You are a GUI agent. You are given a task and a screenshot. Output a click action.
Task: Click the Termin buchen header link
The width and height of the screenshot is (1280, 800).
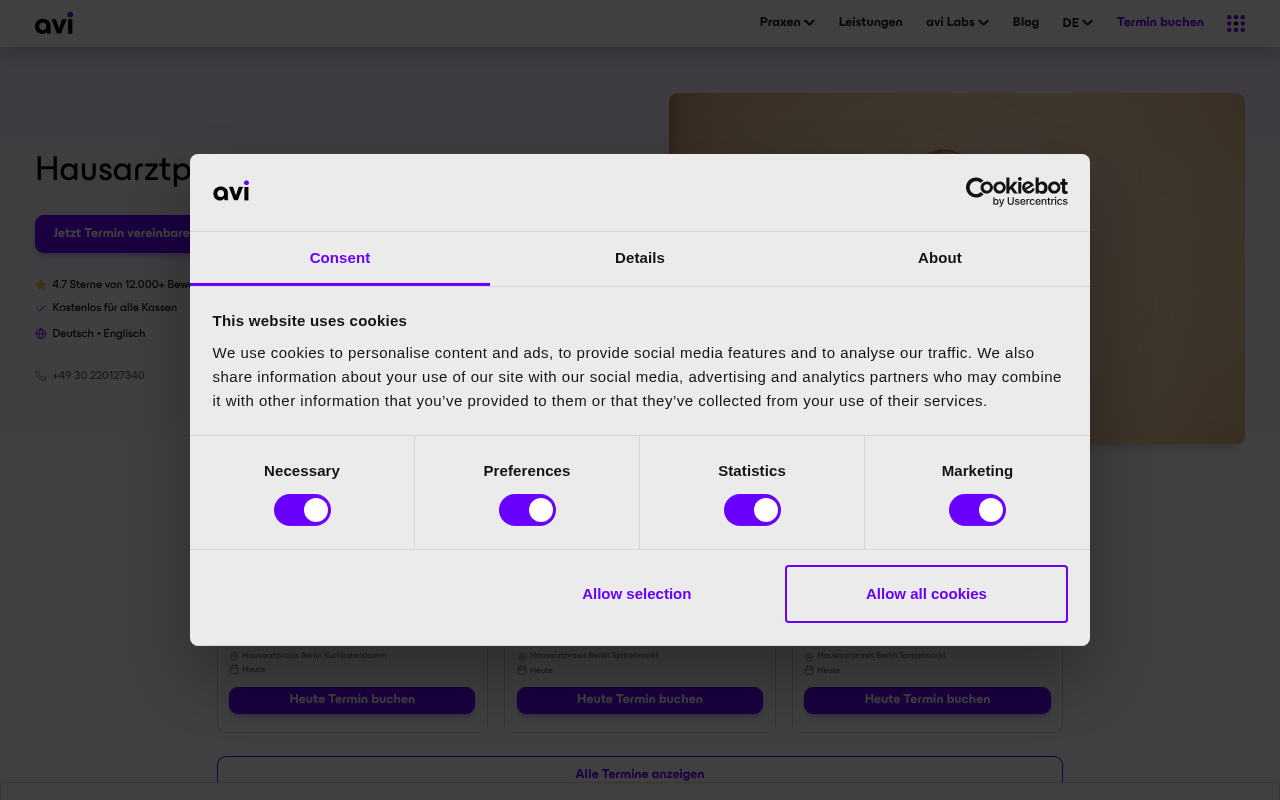pos(1160,22)
